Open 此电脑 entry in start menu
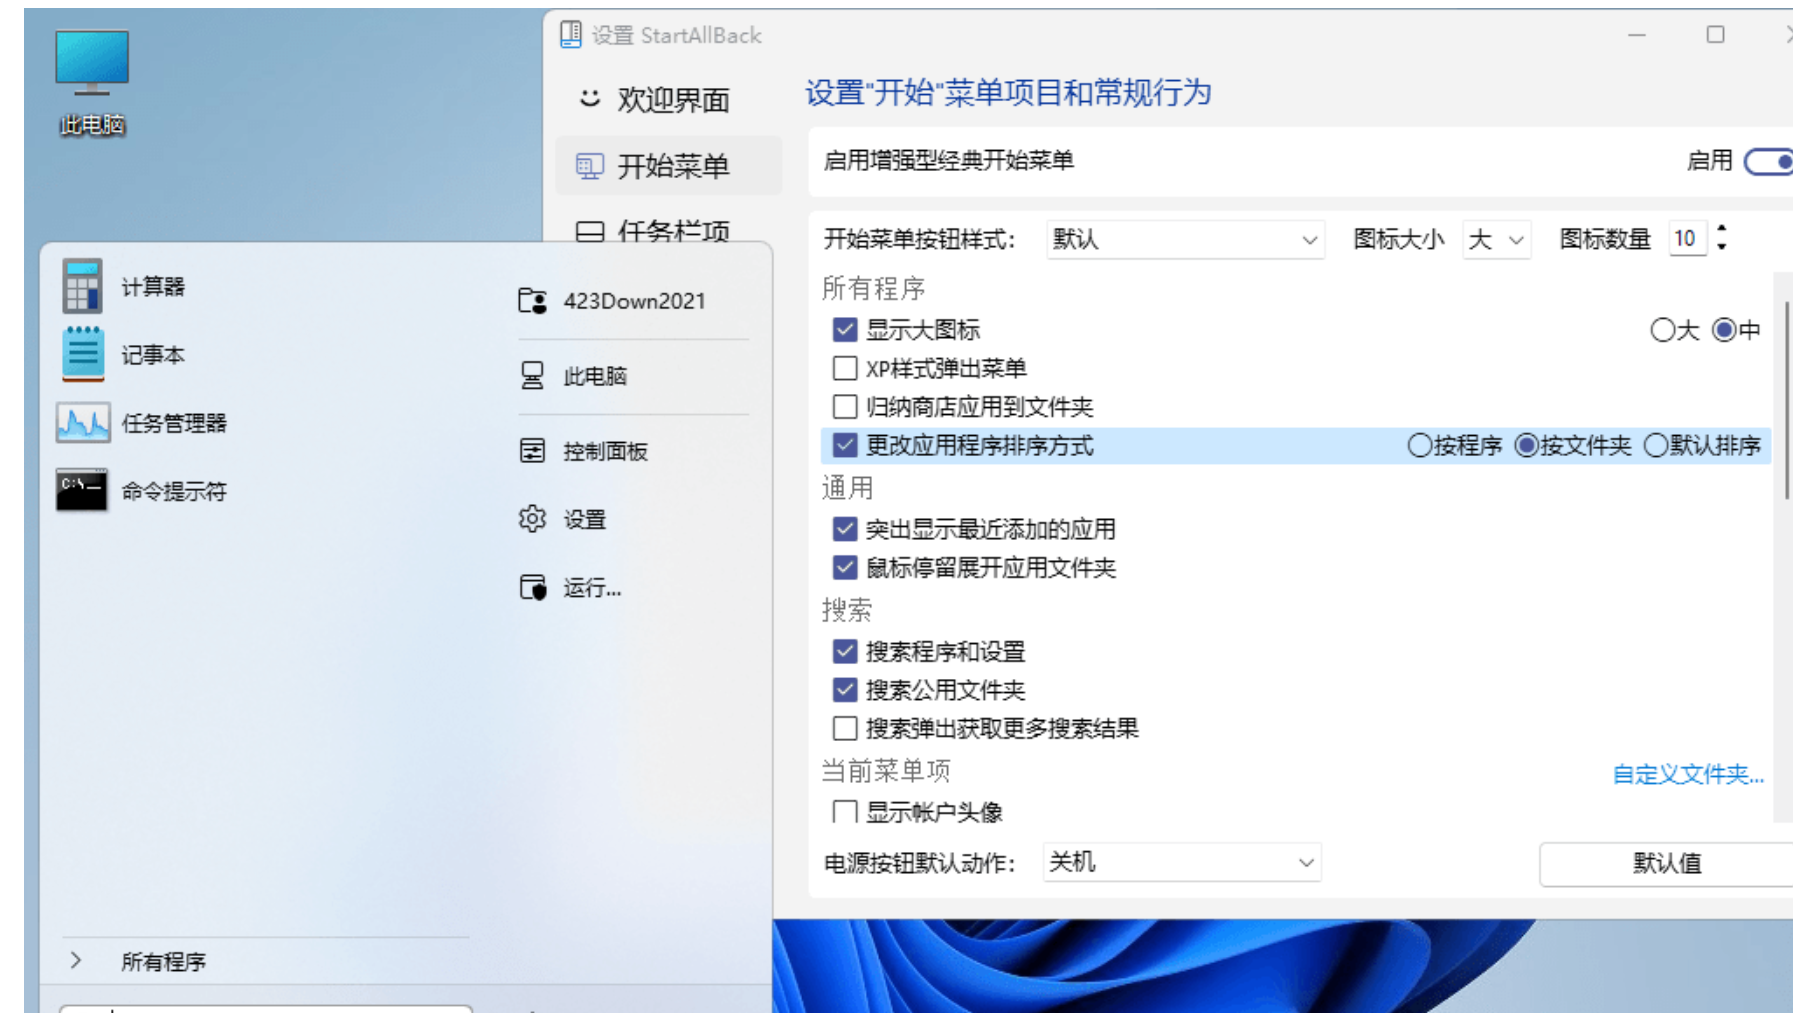The image size is (1793, 1013). [x=633, y=376]
